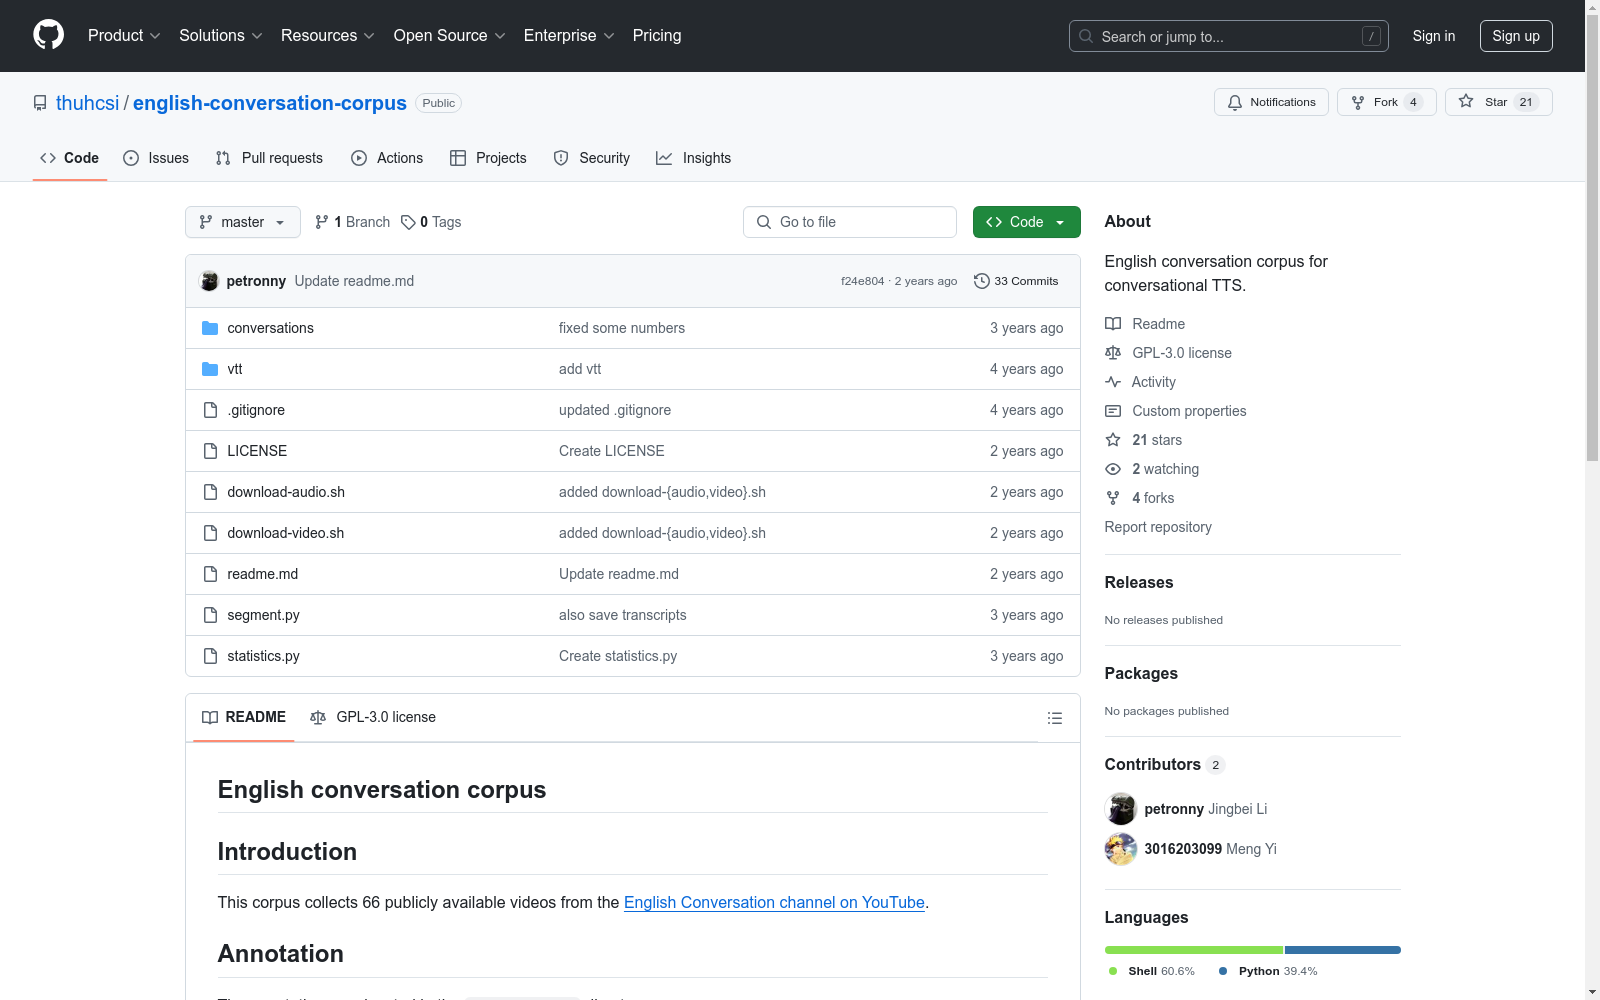Image resolution: width=1600 pixels, height=1000 pixels.
Task: Click the repository icon beside thuhcsi
Action: (40, 103)
